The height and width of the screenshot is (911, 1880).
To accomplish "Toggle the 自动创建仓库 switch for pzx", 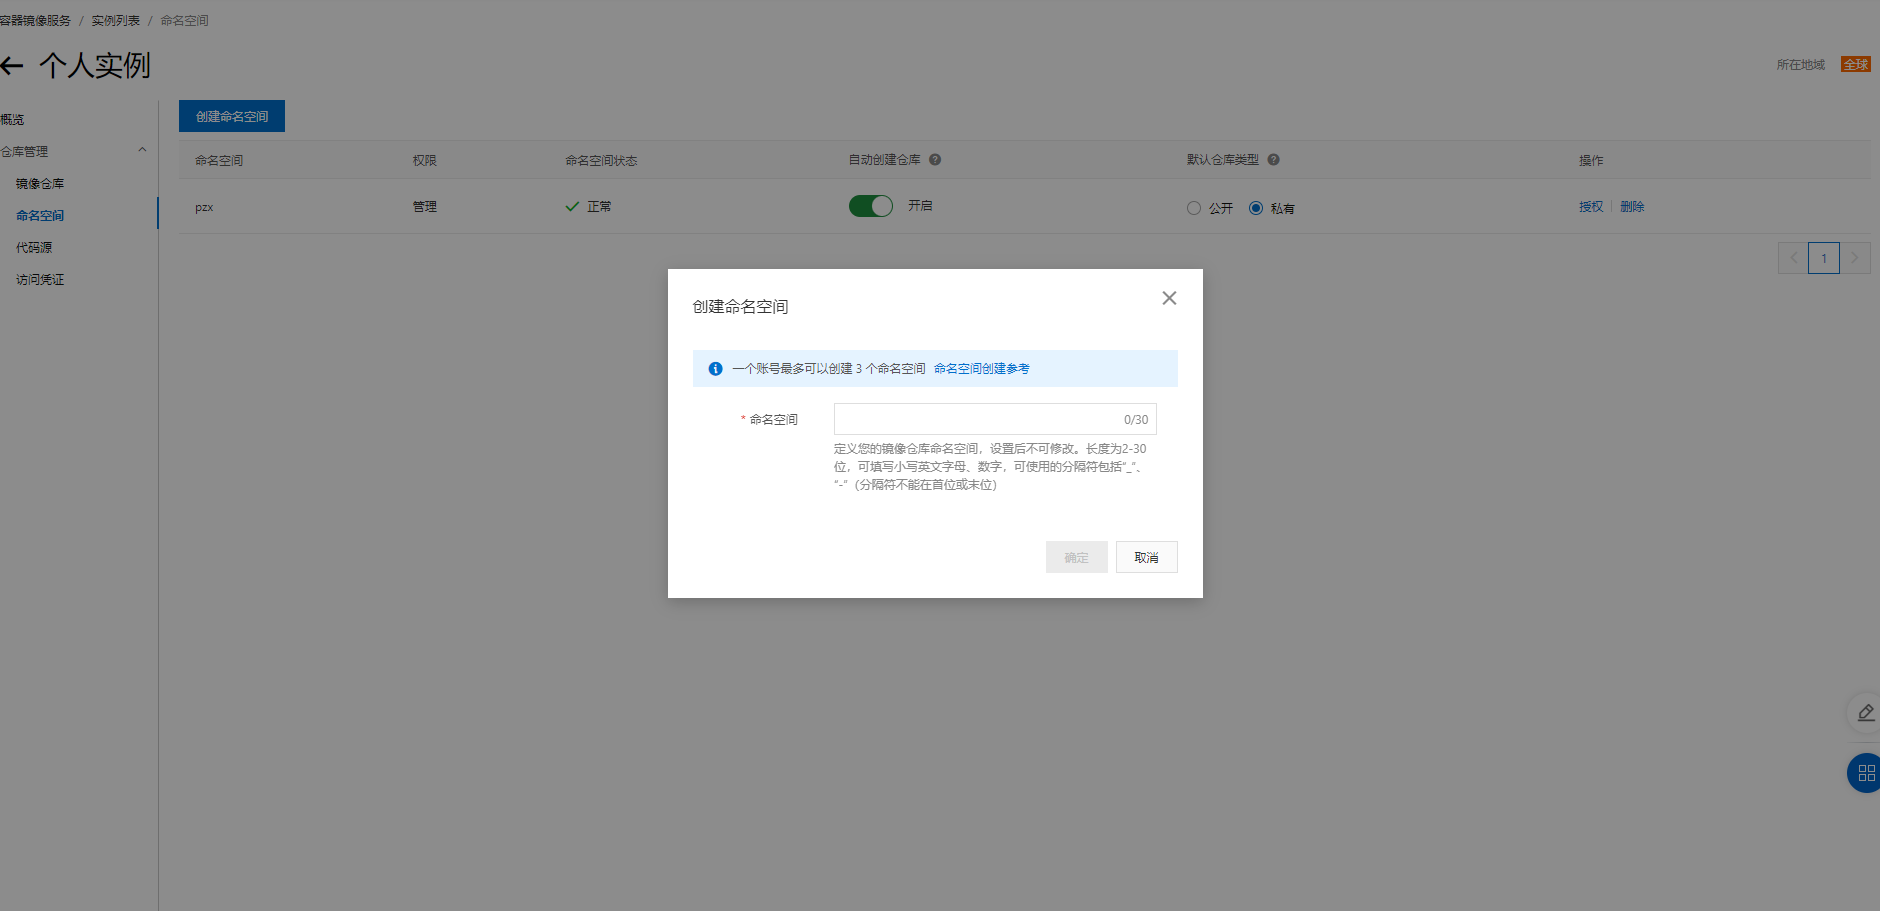I will tap(871, 206).
